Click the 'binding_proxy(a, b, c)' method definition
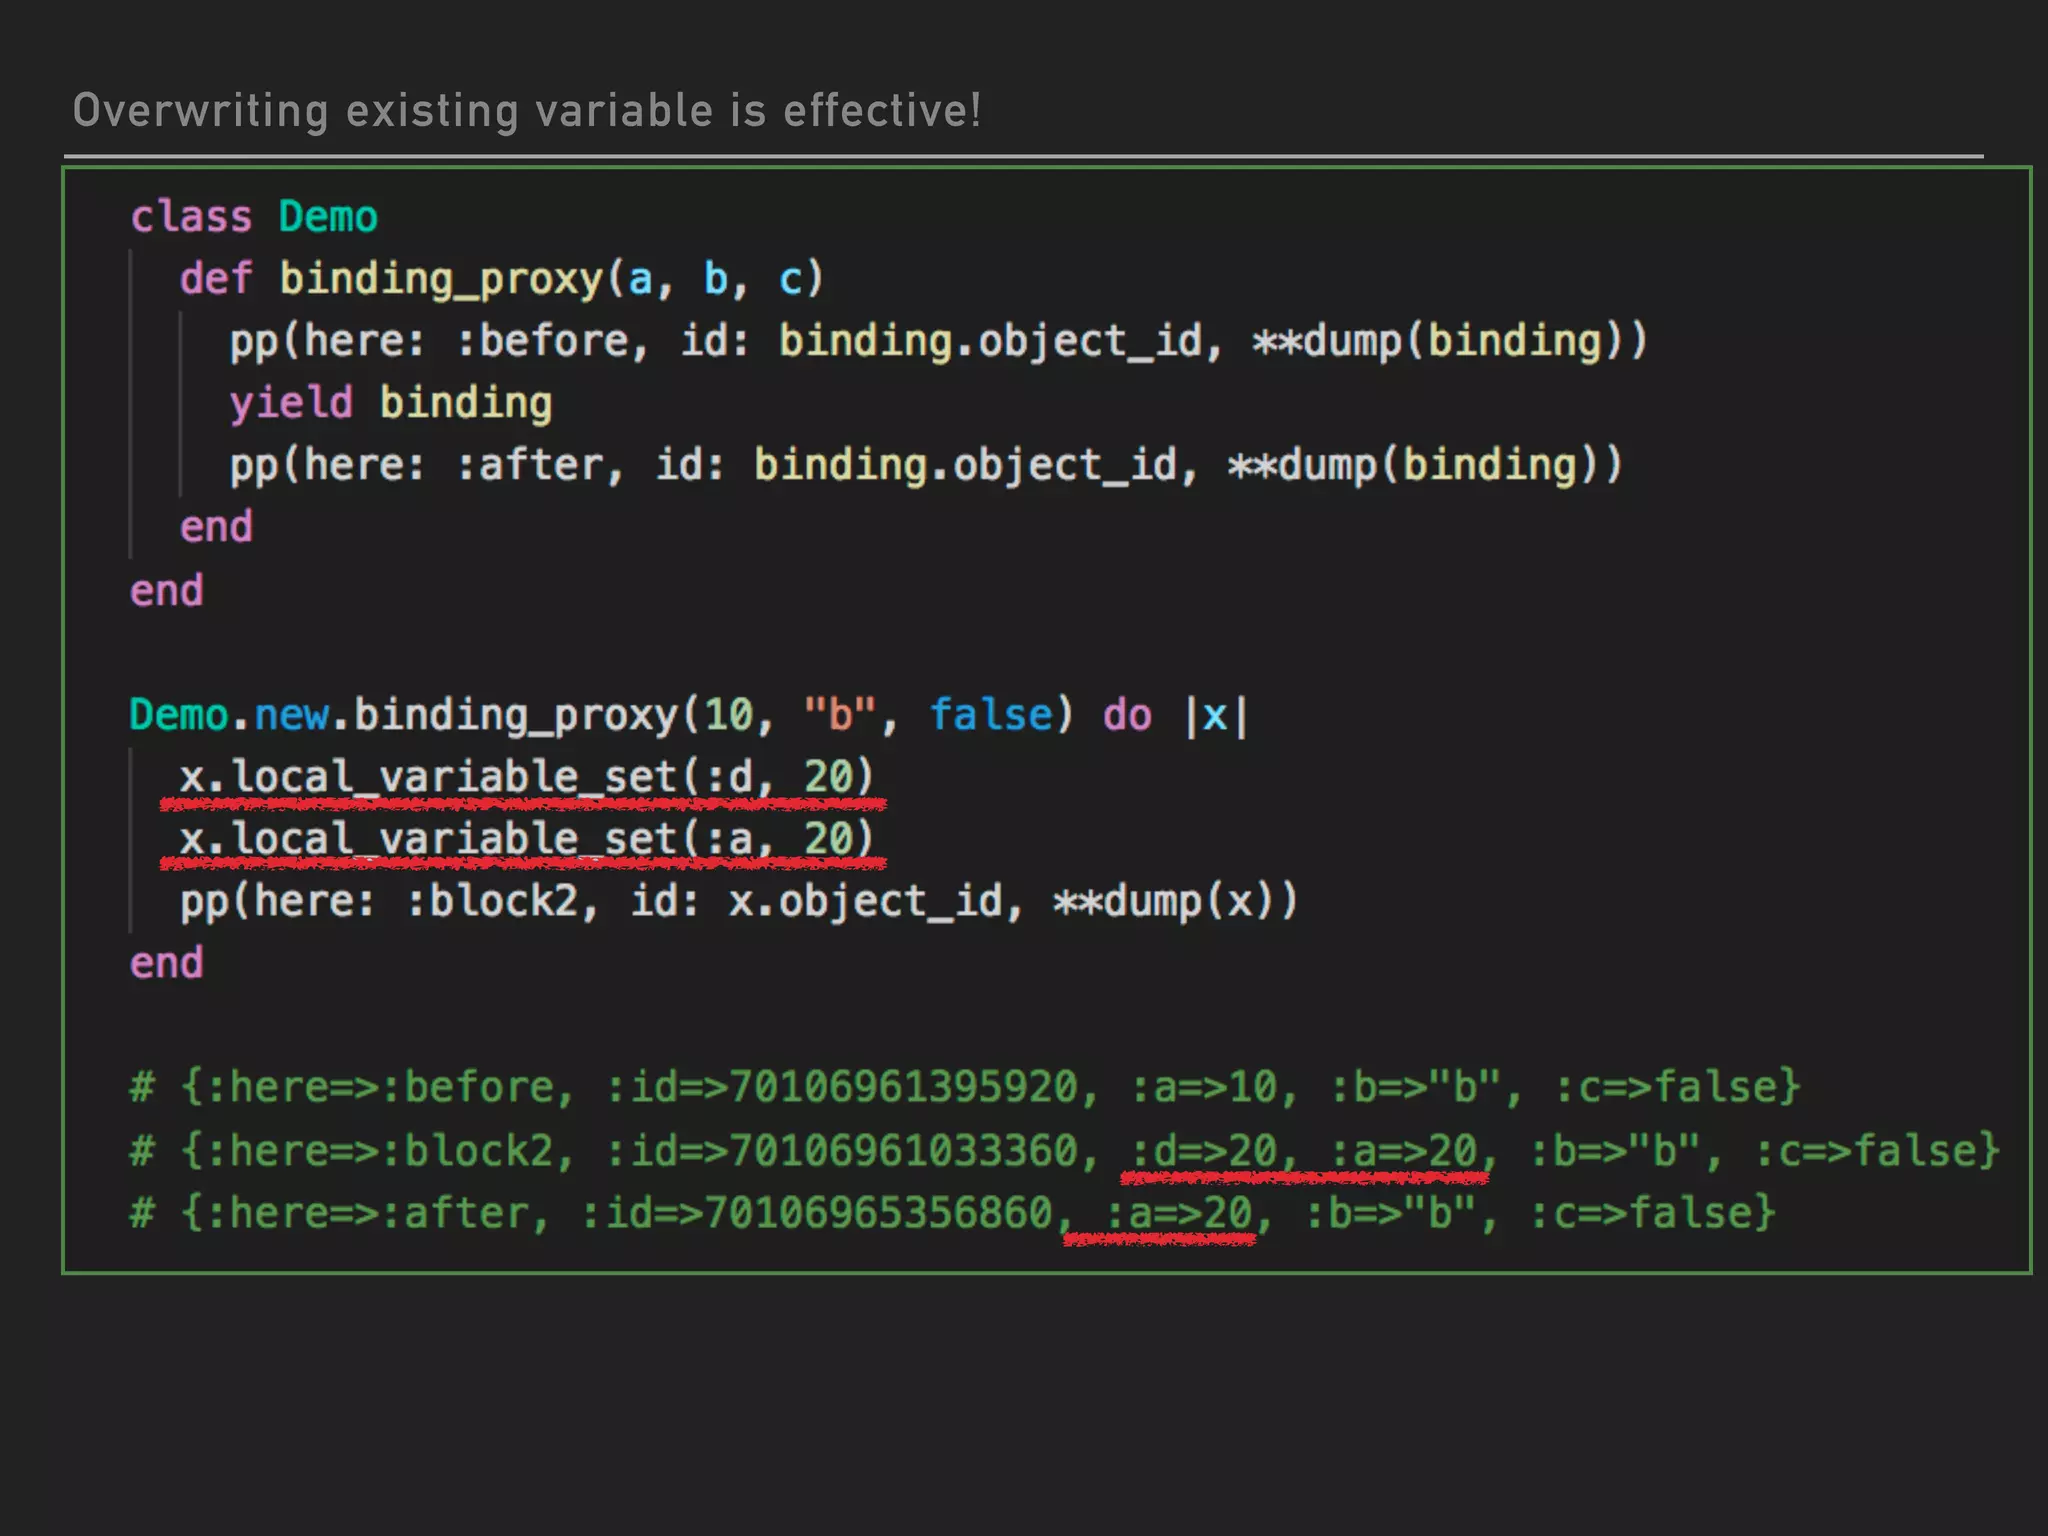2048x1536 pixels. click(551, 278)
